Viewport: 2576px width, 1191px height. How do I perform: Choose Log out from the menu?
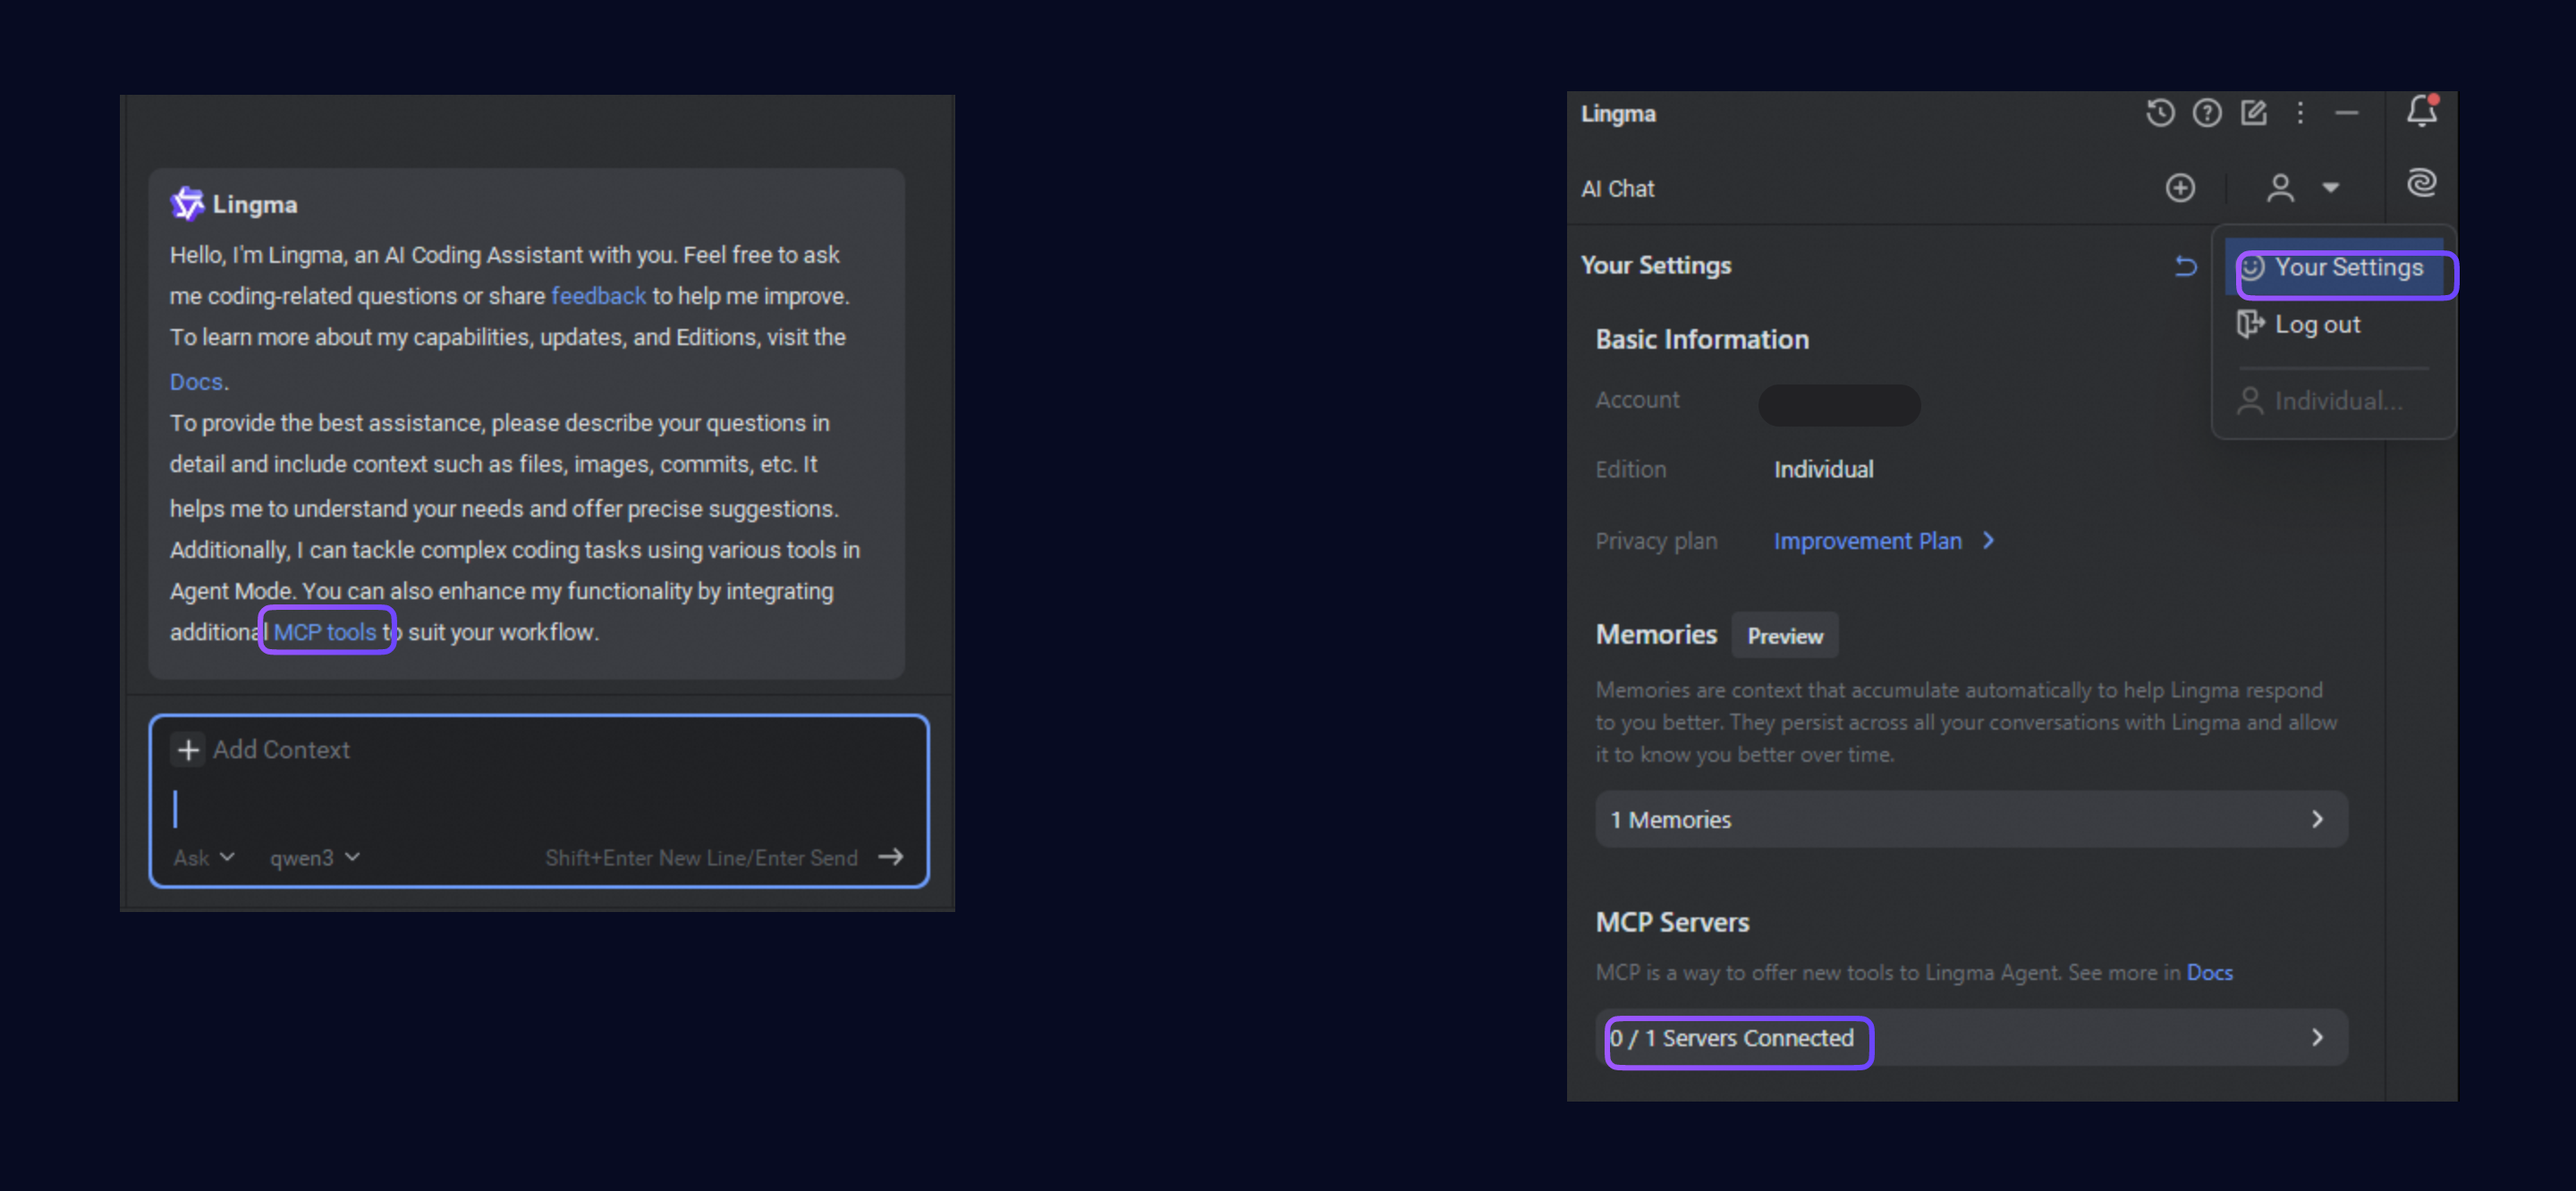click(x=2316, y=325)
